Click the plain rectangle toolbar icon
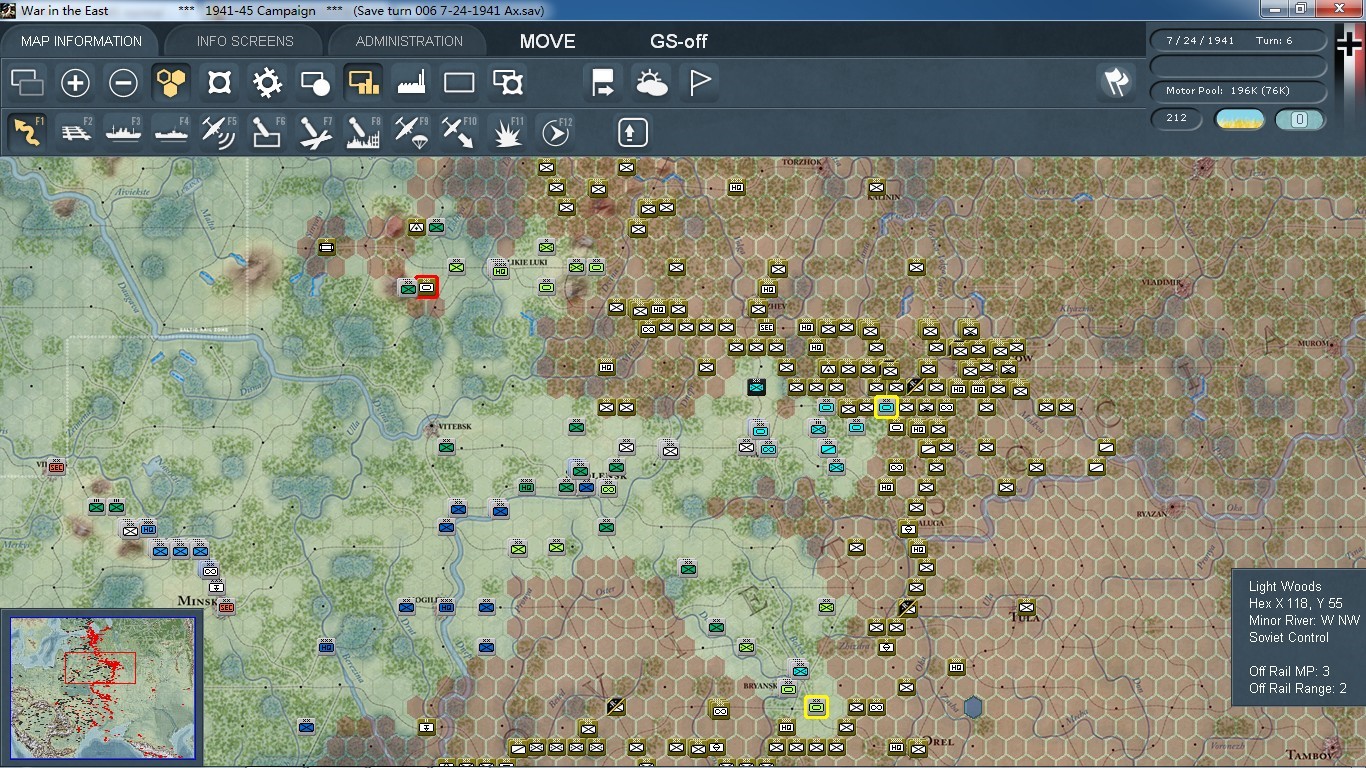 tap(459, 82)
